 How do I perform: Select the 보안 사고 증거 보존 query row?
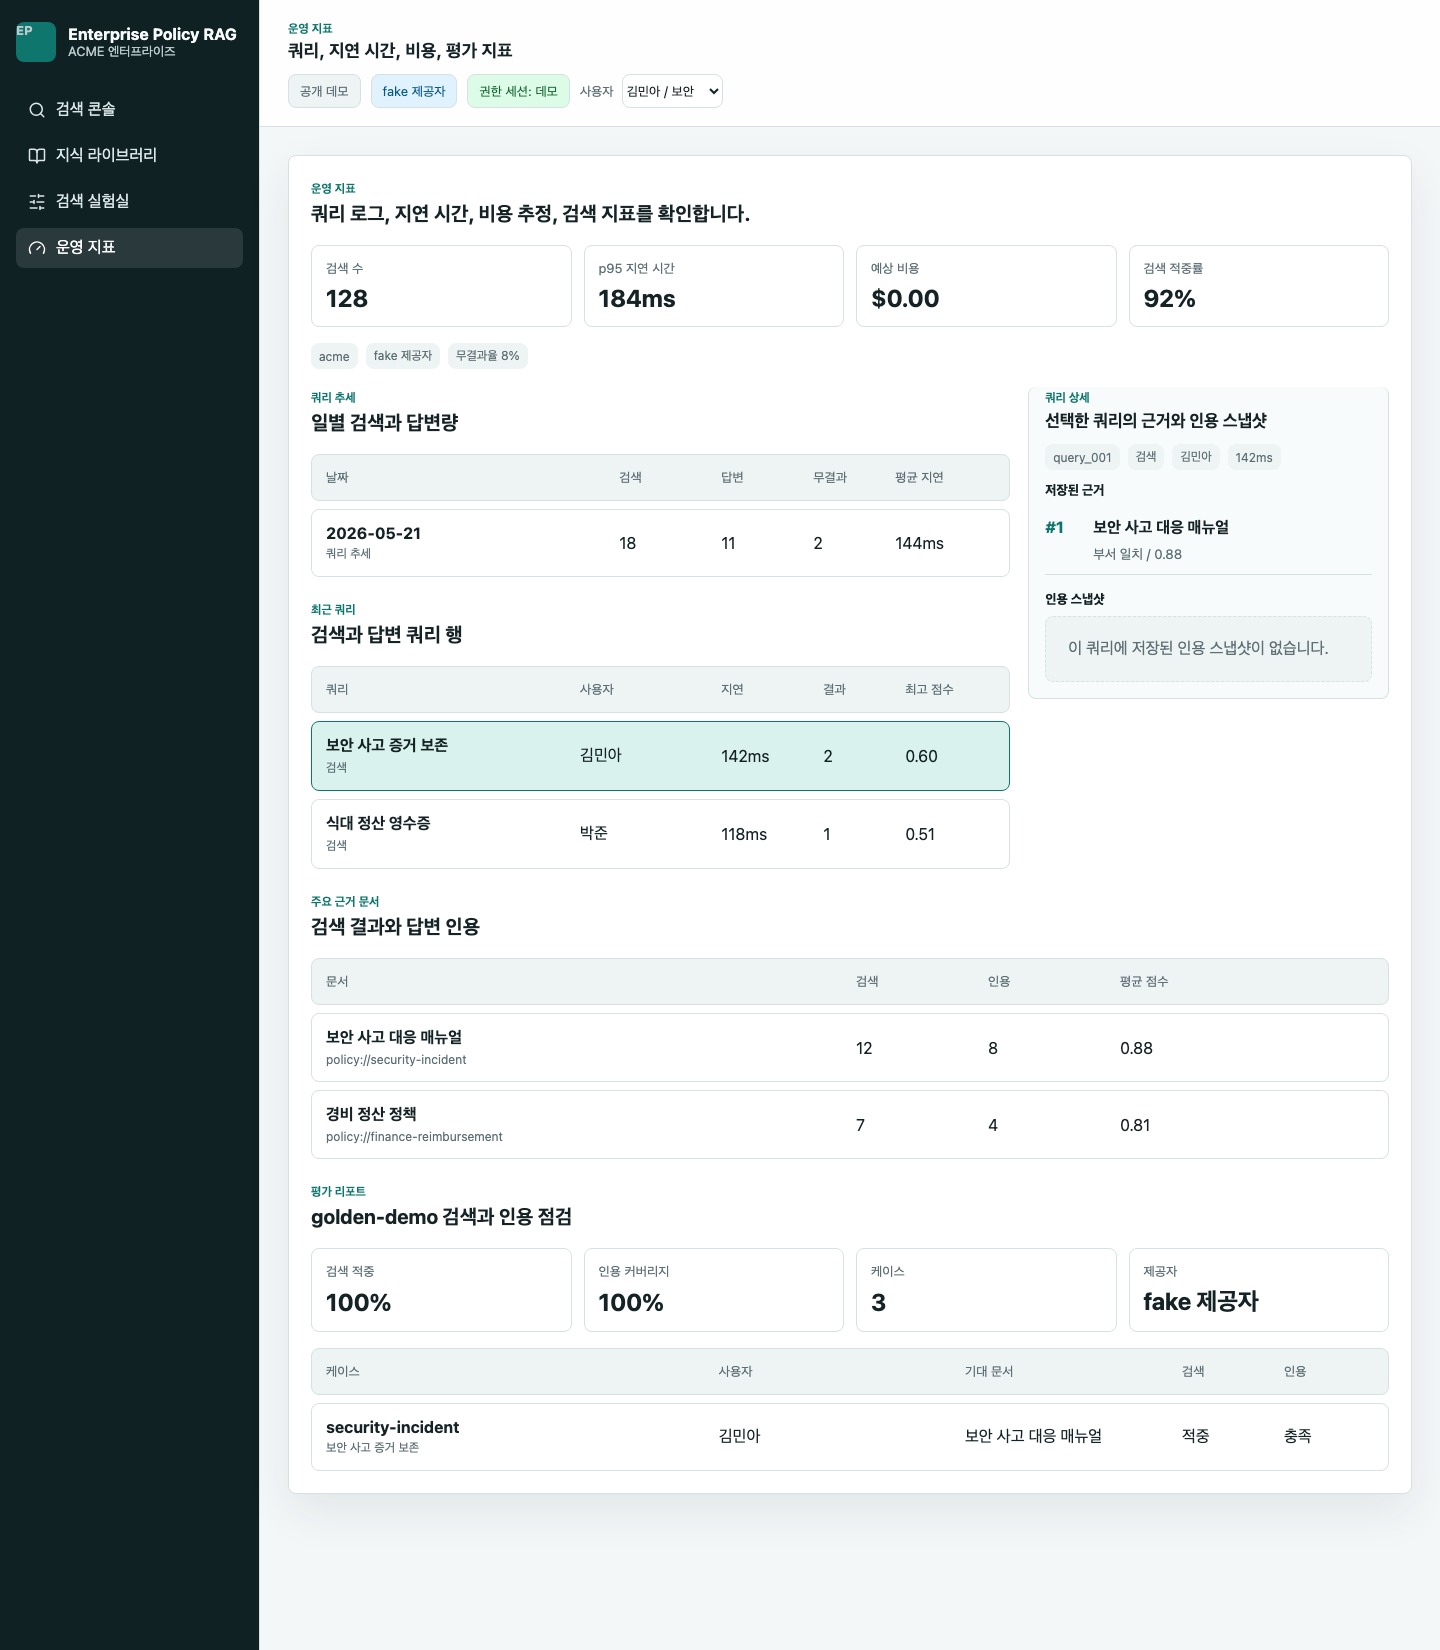tap(660, 756)
